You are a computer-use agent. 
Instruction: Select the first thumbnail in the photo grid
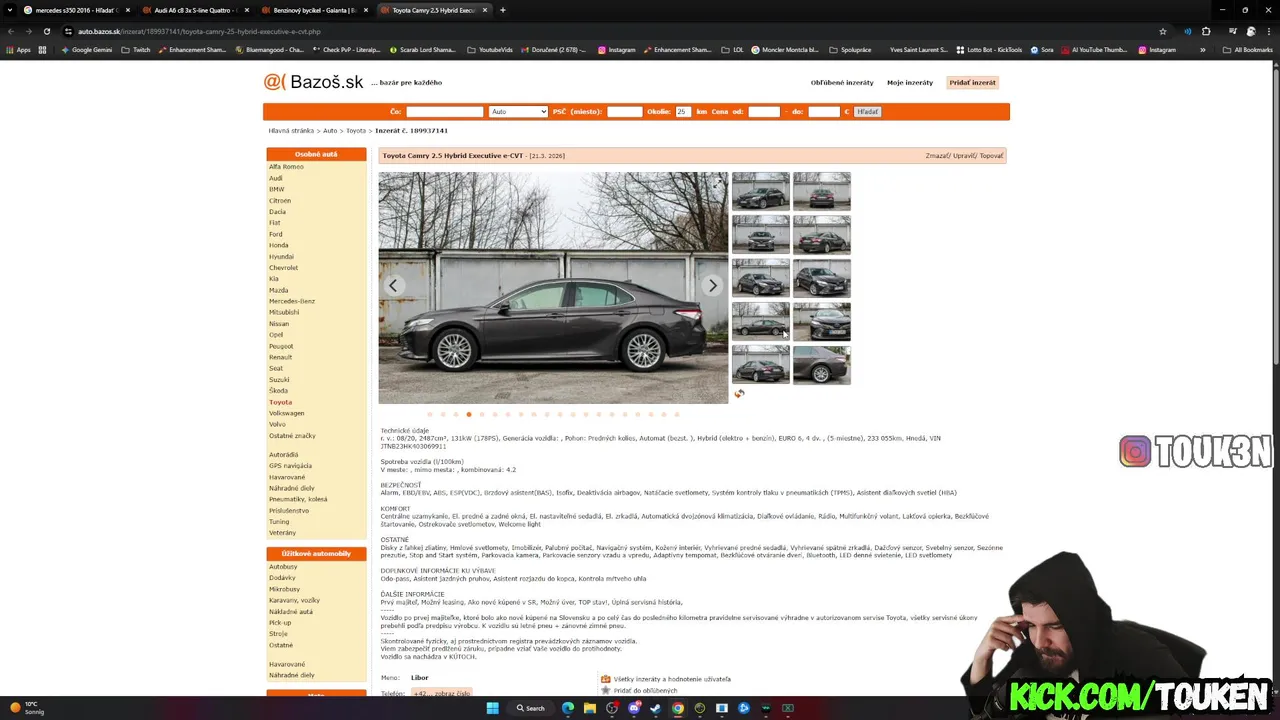click(760, 191)
